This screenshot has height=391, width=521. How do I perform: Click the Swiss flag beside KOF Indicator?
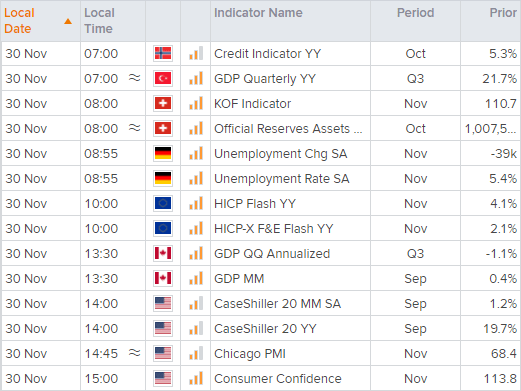coord(163,104)
